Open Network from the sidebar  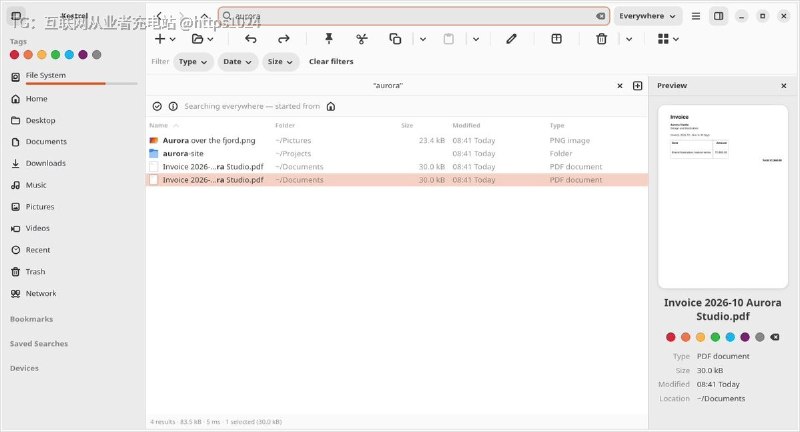(73, 293)
